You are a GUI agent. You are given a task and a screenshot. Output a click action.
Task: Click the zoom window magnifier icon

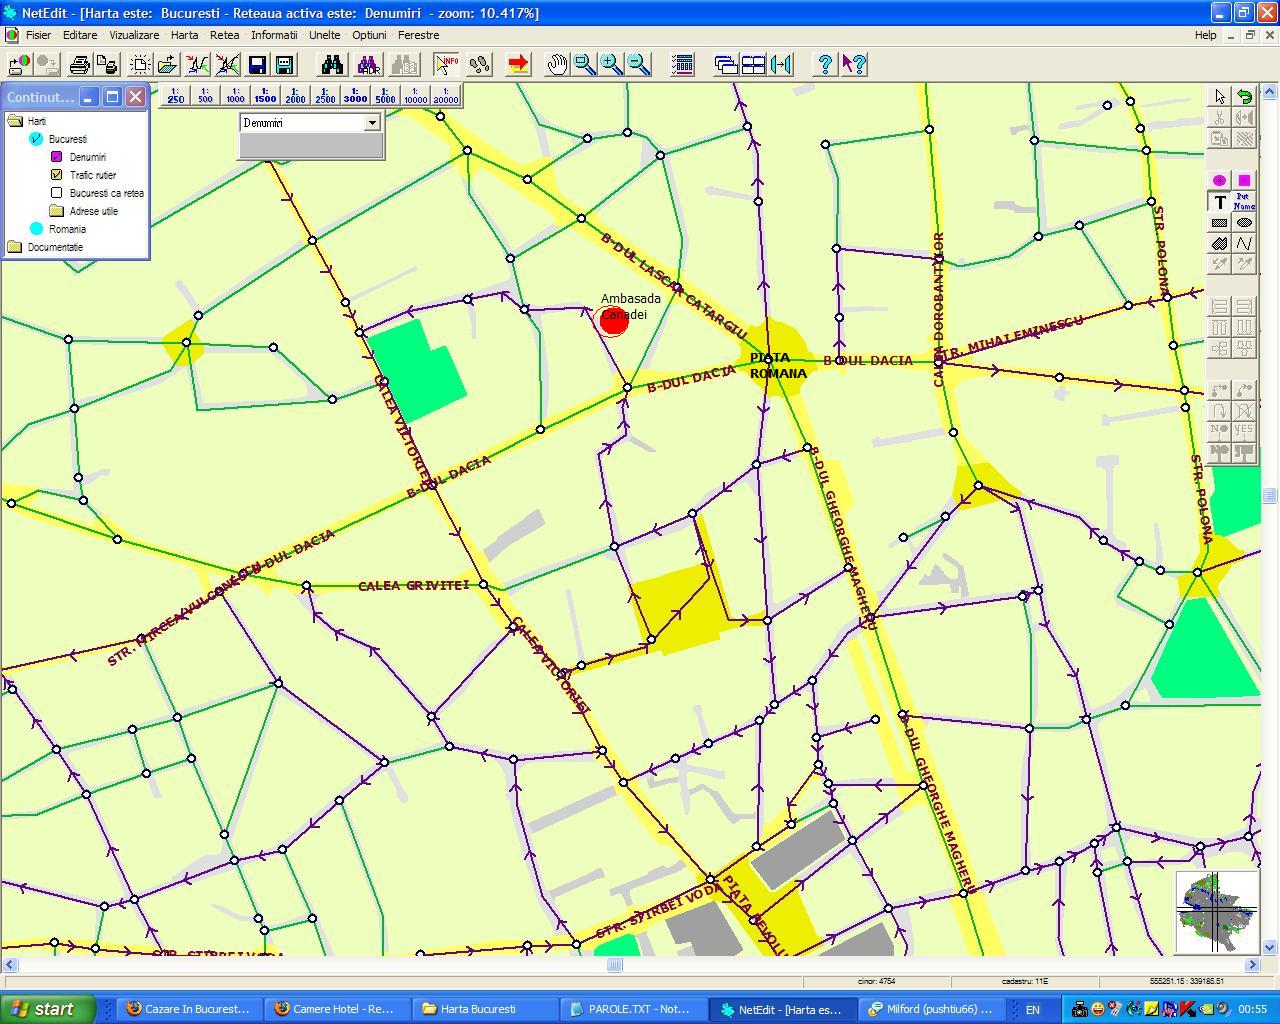(584, 65)
